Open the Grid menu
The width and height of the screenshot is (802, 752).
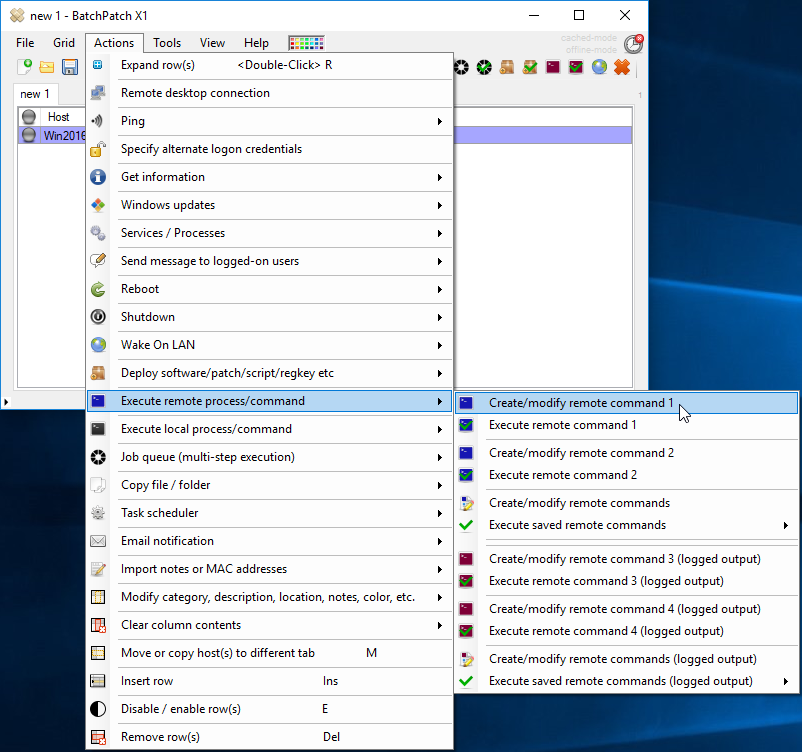click(x=64, y=43)
